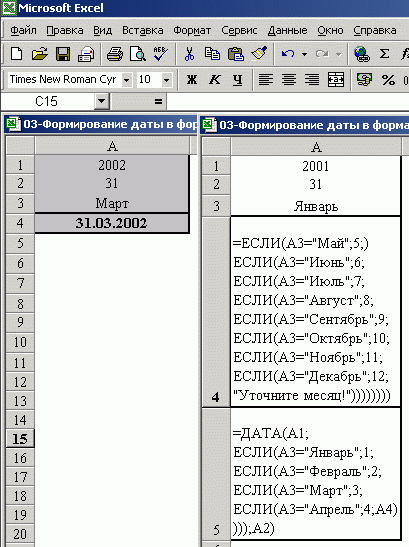This screenshot has height=547, width=409.
Task: Toggle bold Ж formatting
Action: coord(192,80)
